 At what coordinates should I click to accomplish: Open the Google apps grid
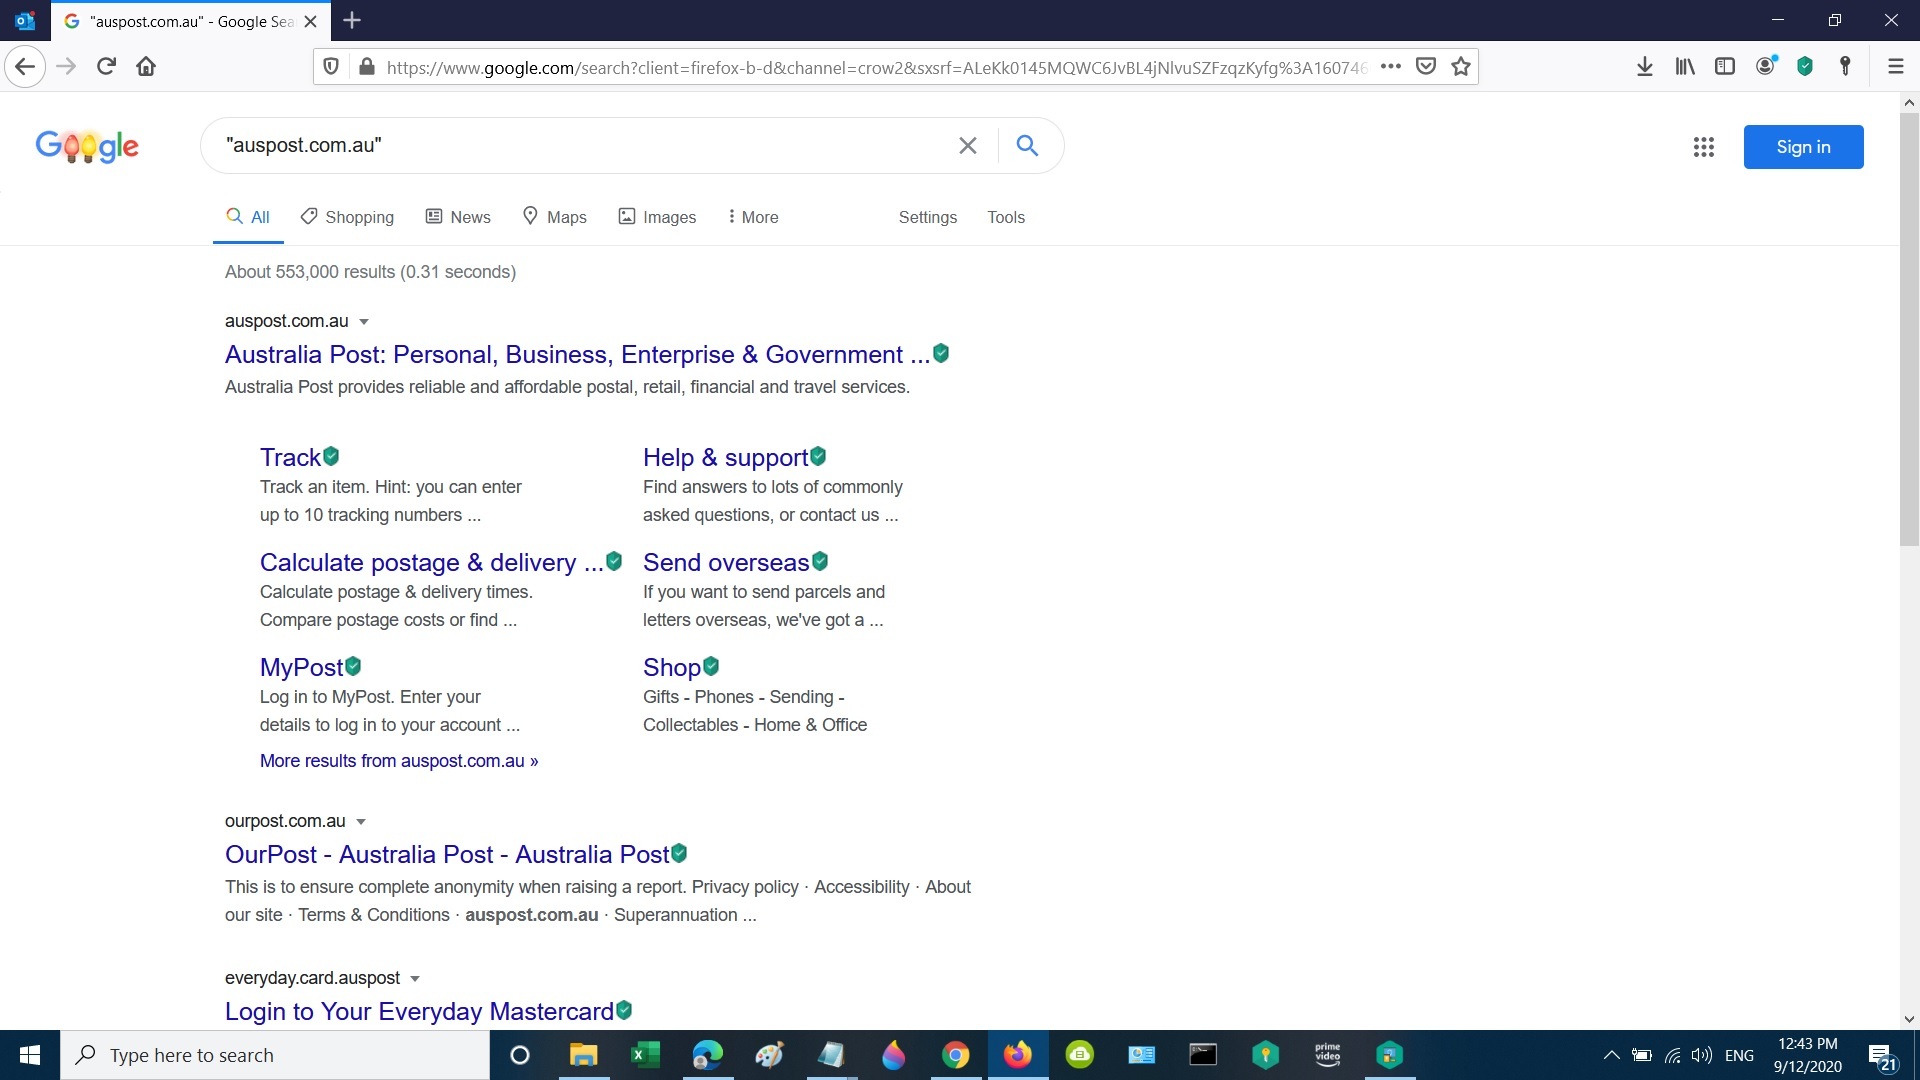tap(1704, 147)
